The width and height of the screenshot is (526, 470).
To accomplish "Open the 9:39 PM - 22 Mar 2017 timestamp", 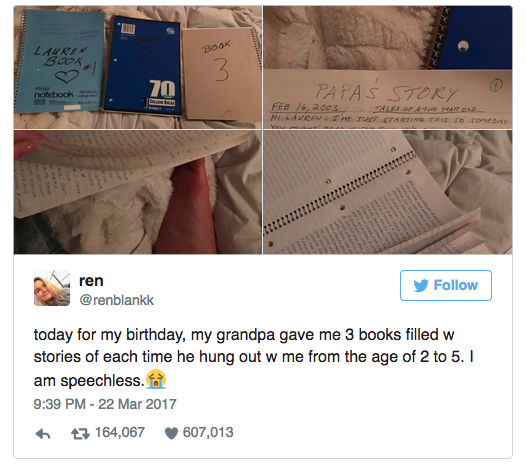I will 105,404.
